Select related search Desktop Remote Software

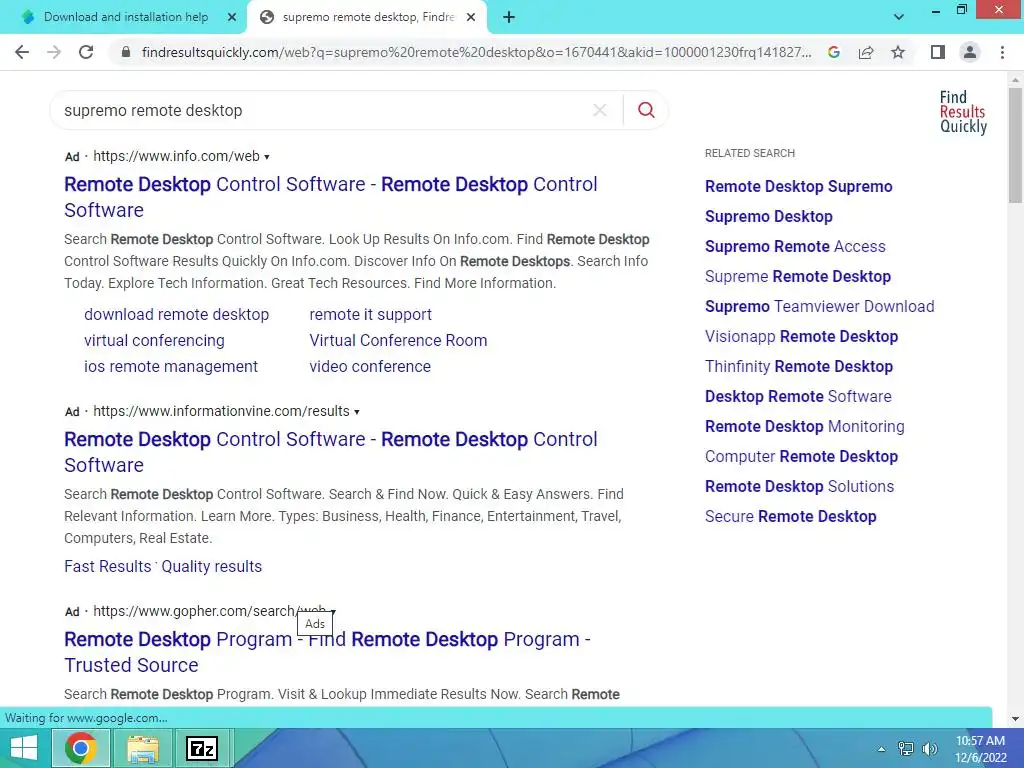tap(798, 396)
